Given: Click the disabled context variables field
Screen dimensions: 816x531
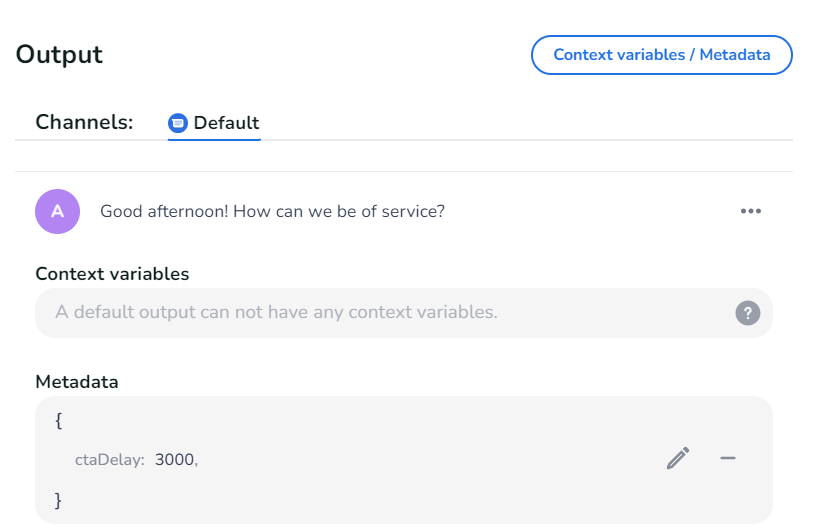Looking at the screenshot, I should pos(380,313).
